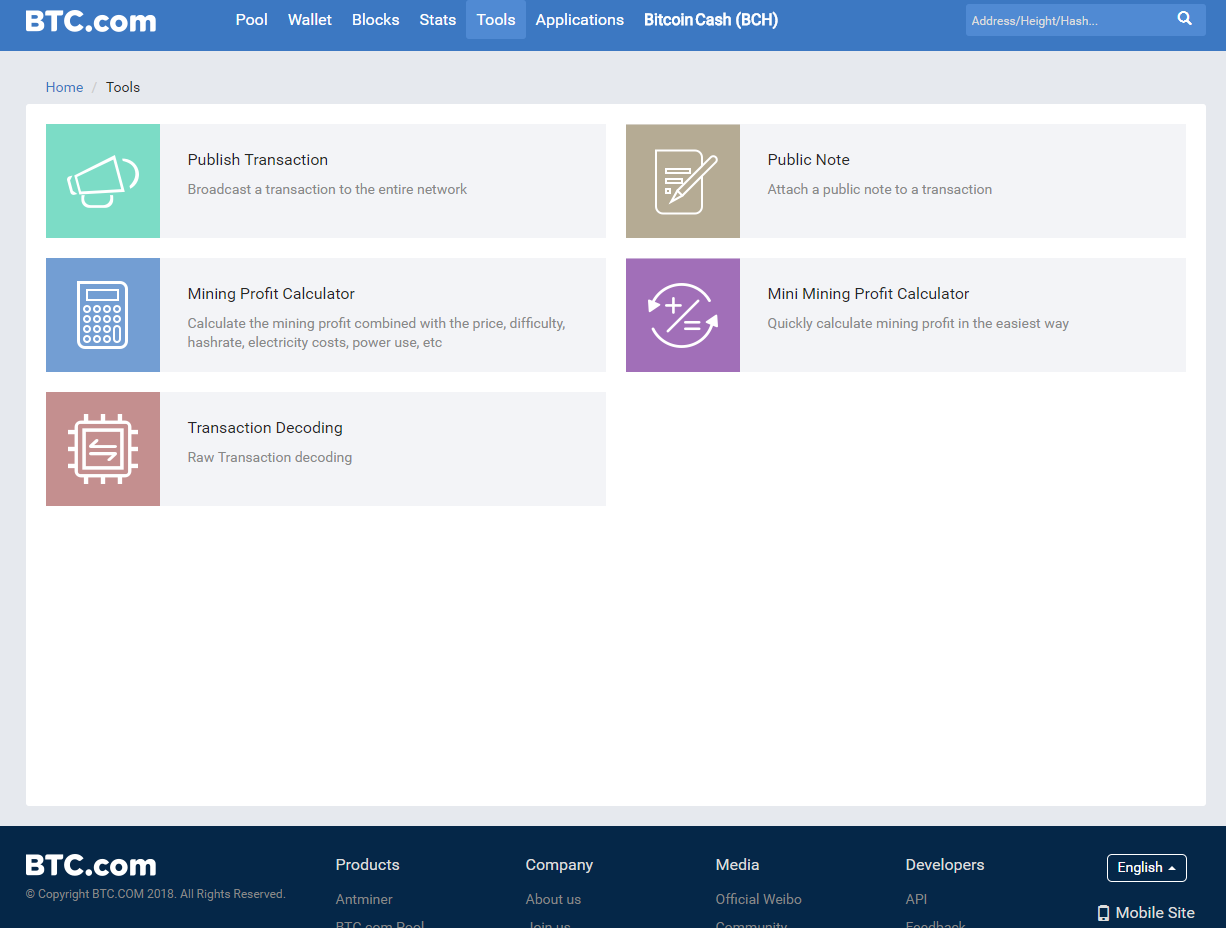Click the 'Calculate the mining profit combined' description
1226x928 pixels.
coord(377,333)
